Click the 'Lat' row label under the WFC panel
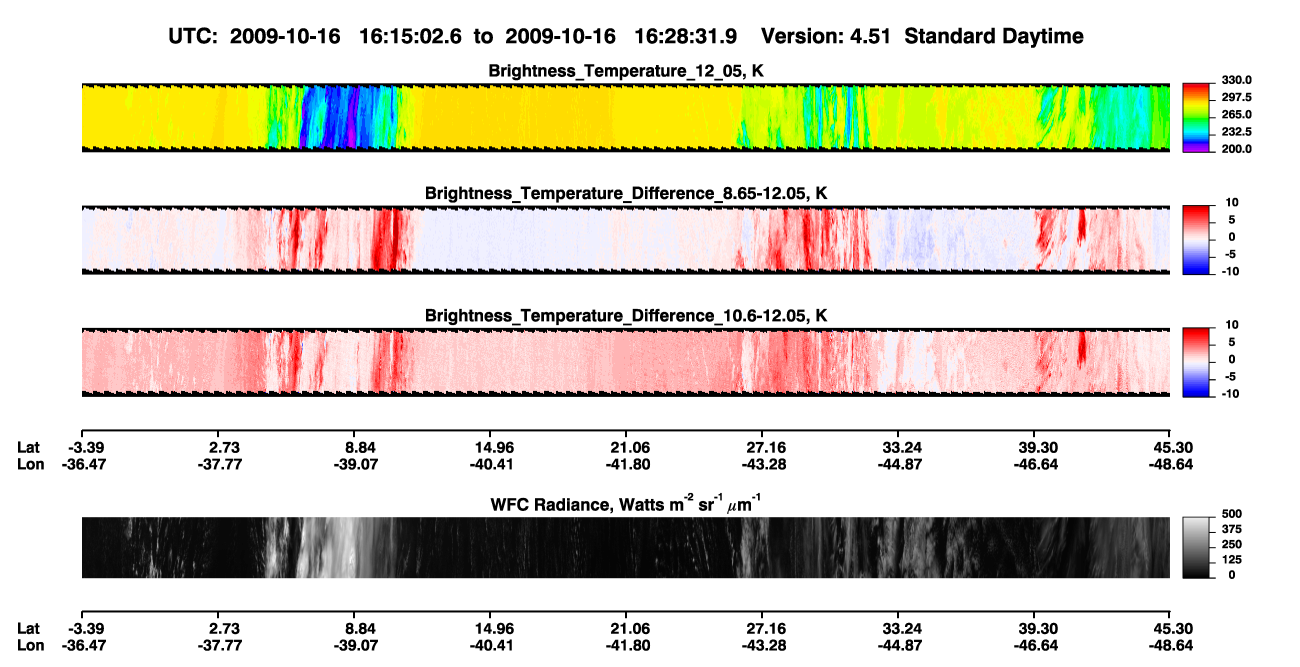Viewport: 1300px width, 667px height. [29, 628]
